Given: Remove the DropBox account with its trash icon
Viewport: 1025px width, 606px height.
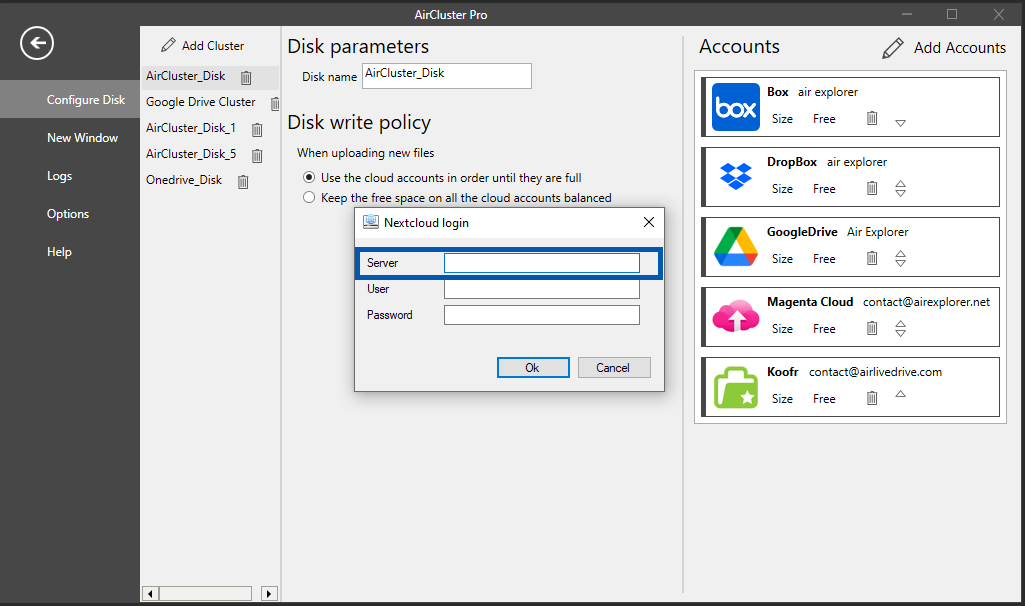Looking at the screenshot, I should pos(871,188).
